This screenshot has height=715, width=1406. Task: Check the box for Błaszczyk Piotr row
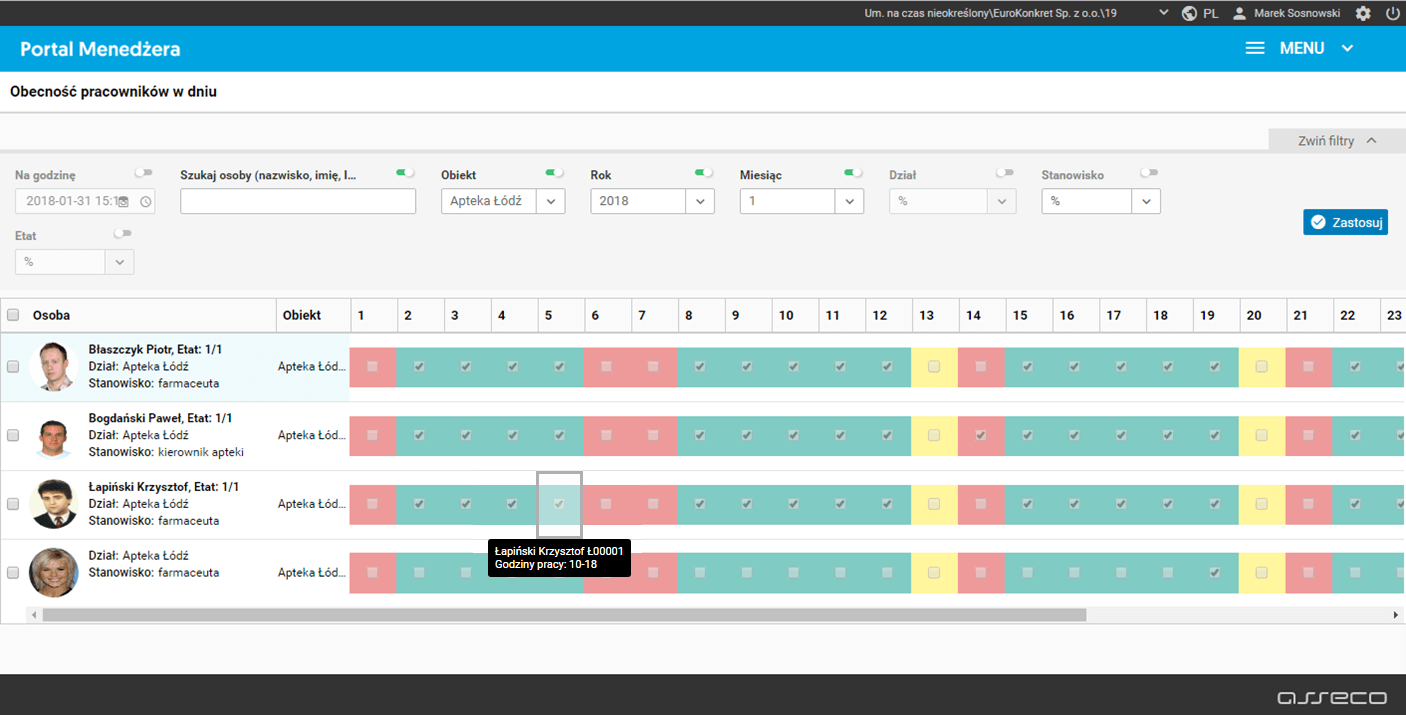point(13,367)
